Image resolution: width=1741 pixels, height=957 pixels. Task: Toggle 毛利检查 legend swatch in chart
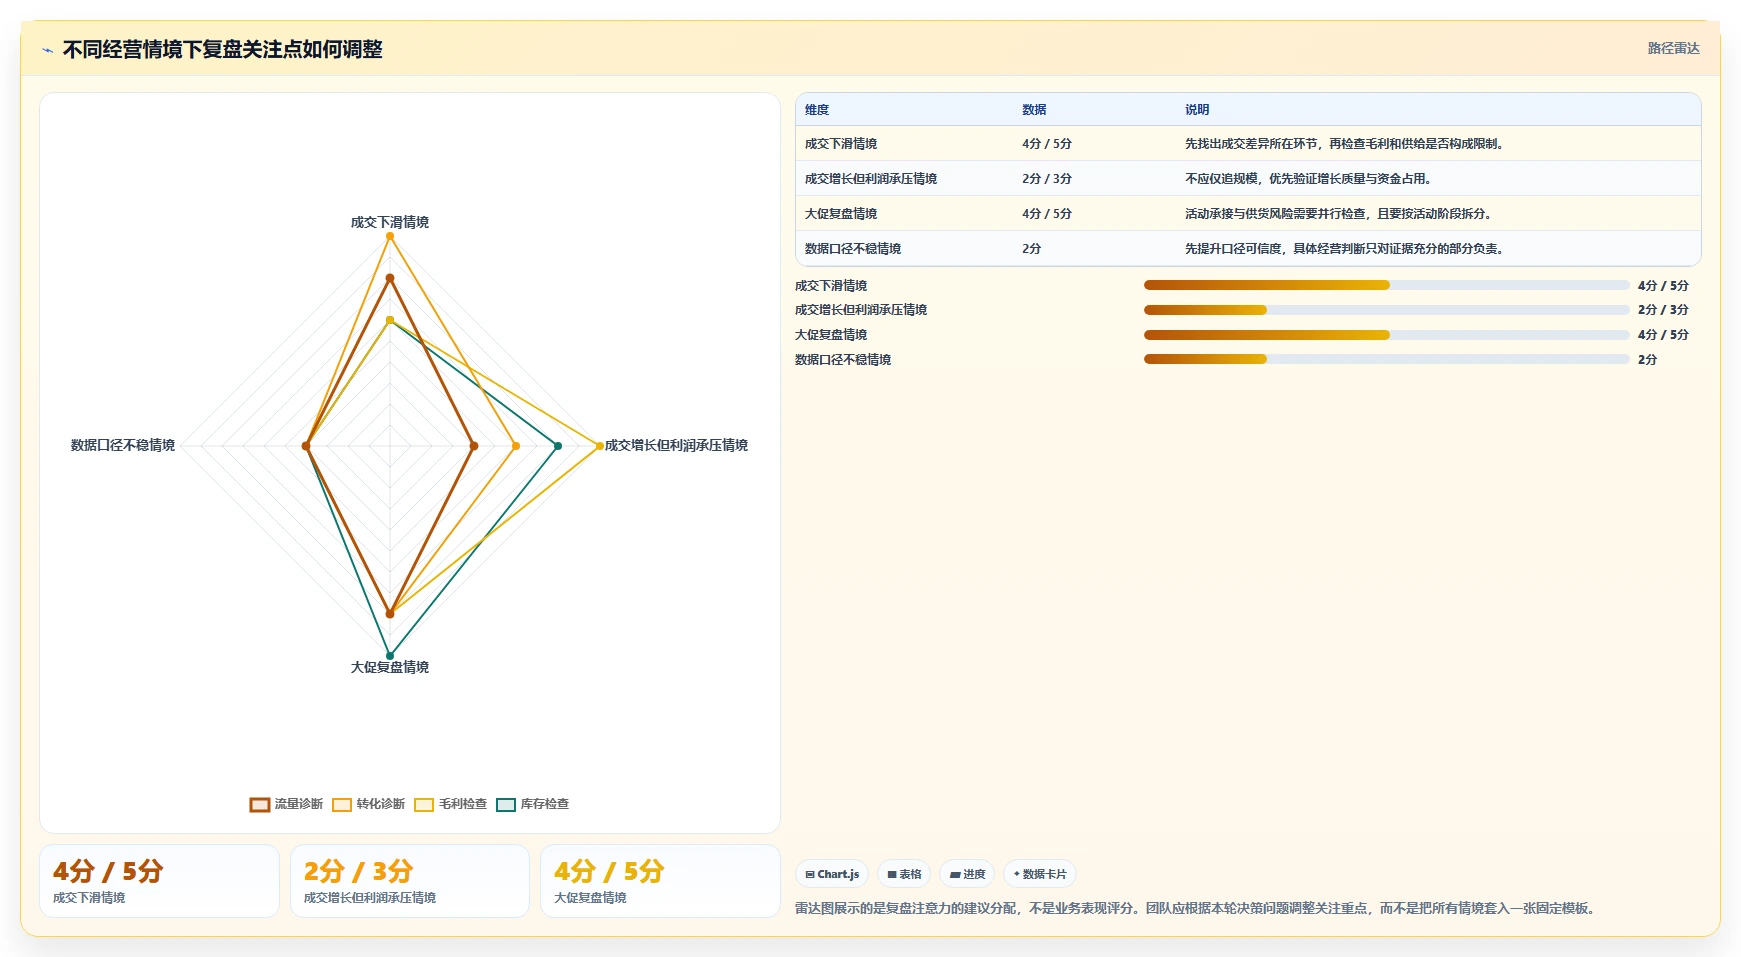pos(424,805)
